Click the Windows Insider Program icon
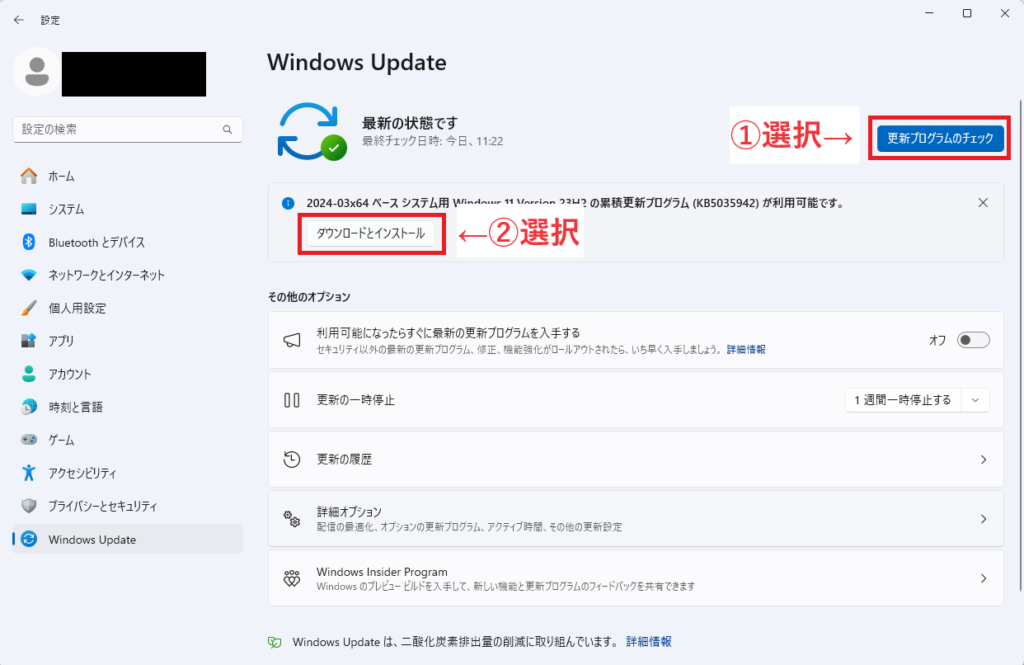The image size is (1024, 665). [292, 578]
